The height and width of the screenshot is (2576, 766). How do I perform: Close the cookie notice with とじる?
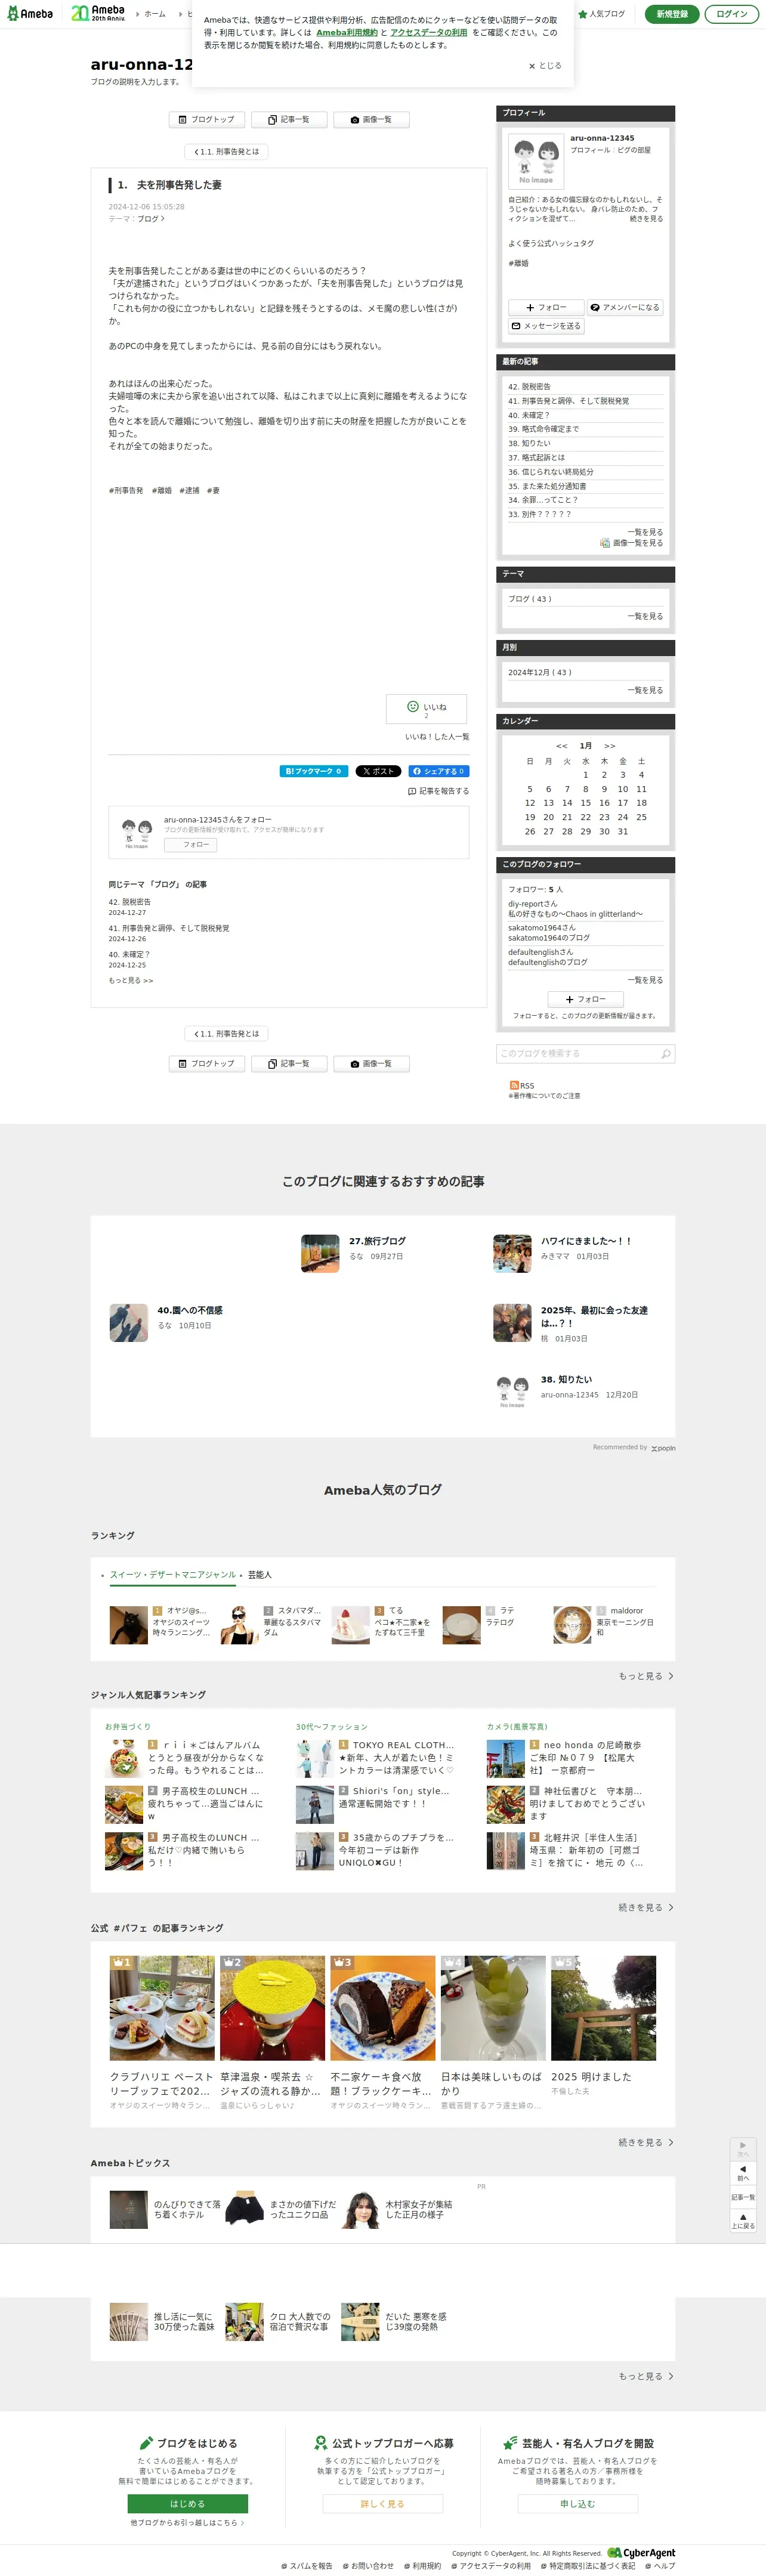point(545,66)
